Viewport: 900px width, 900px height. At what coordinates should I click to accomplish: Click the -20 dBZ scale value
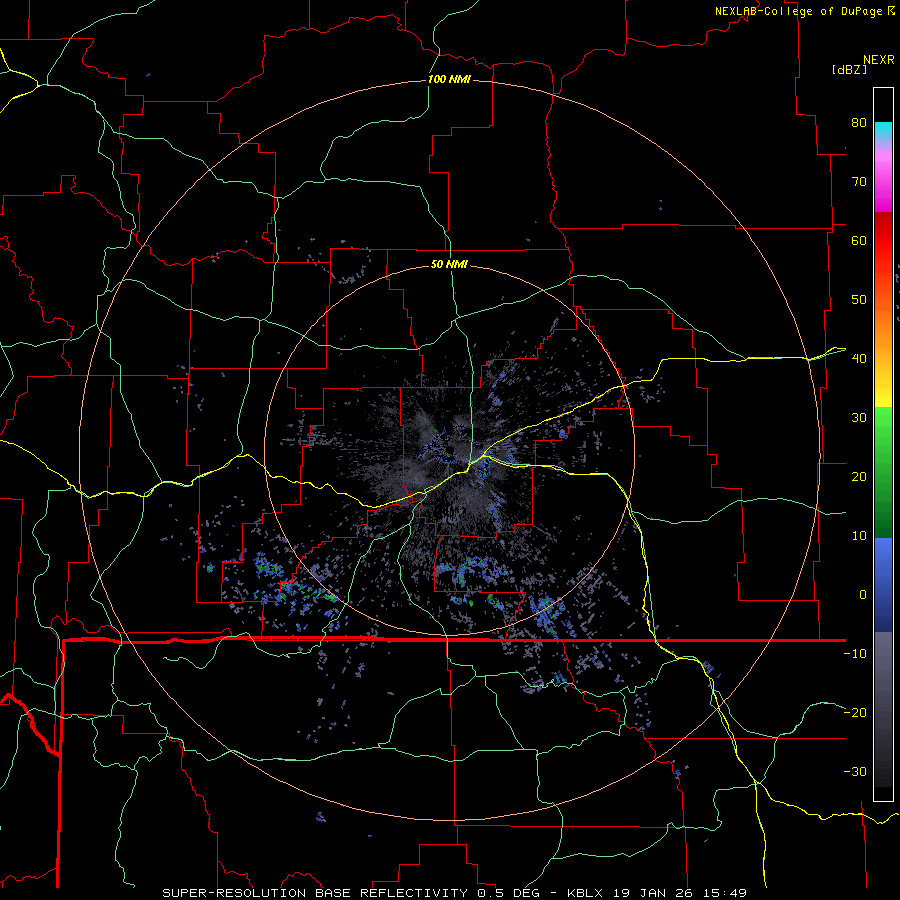point(855,713)
